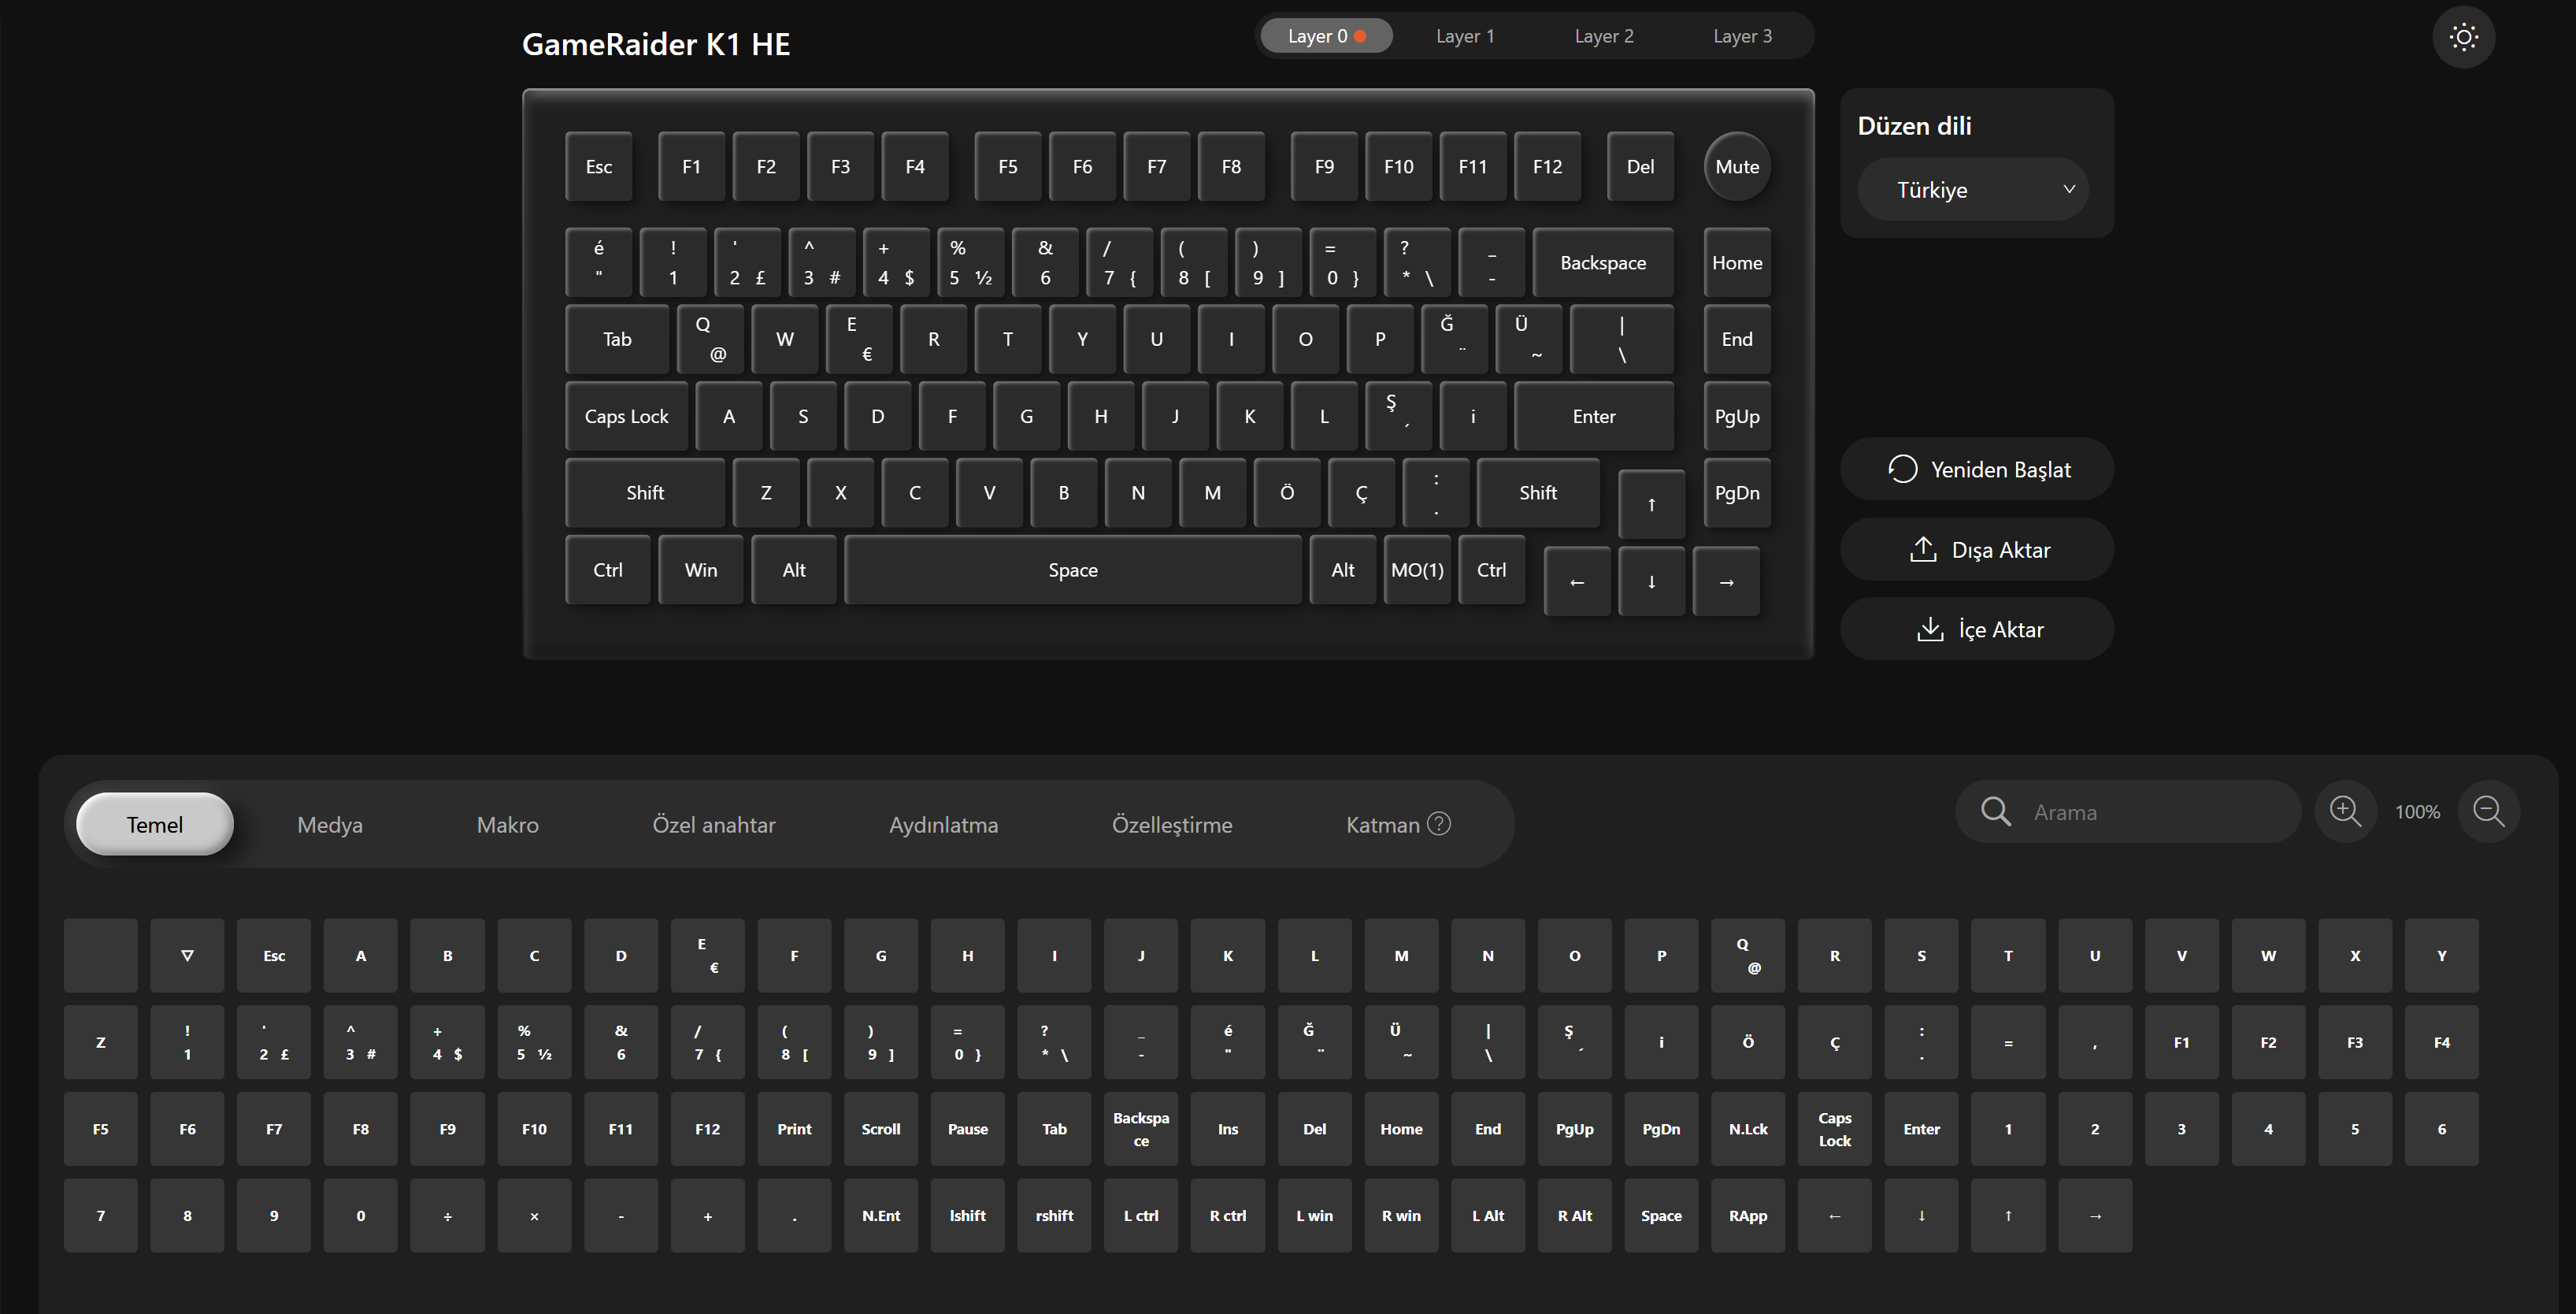This screenshot has height=1314, width=2576.
Task: Pick the RApp keycode in palette
Action: [x=1748, y=1216]
